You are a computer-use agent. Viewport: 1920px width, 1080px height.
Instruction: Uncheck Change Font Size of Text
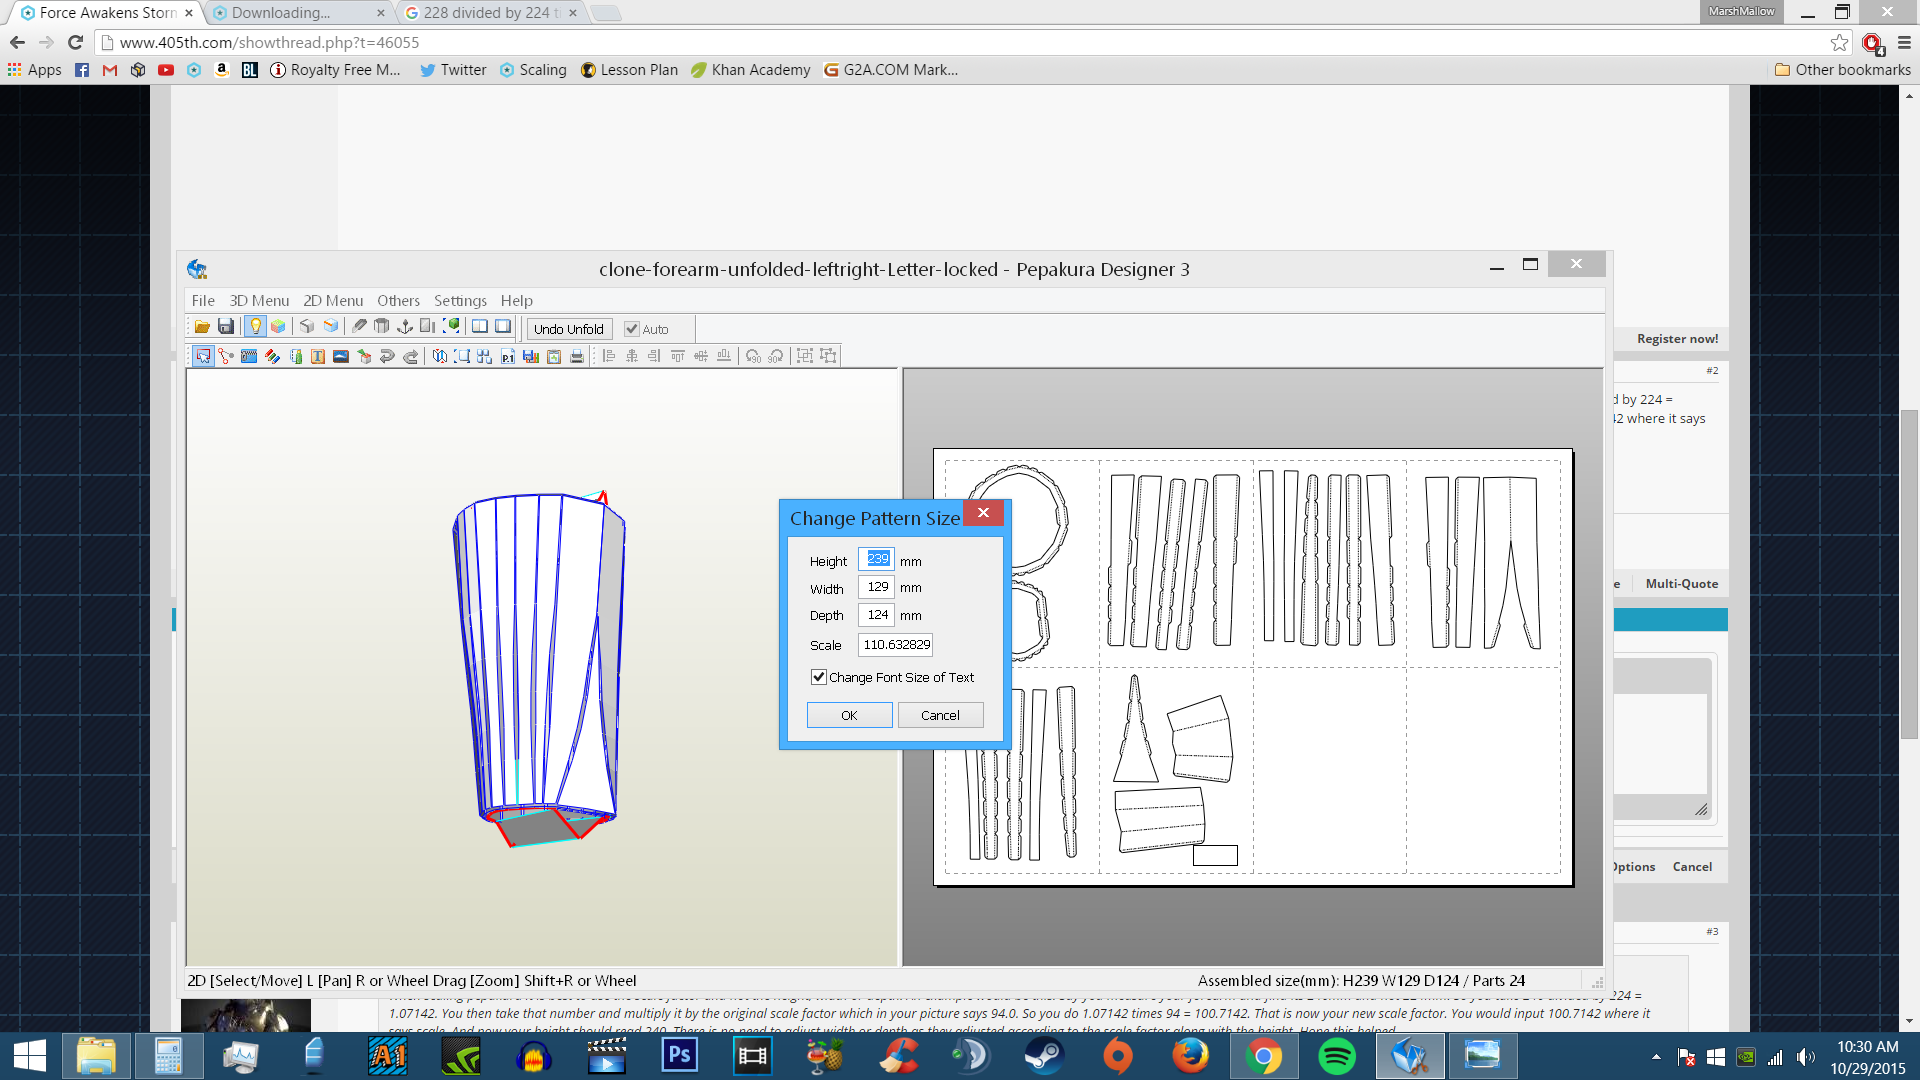(x=819, y=677)
